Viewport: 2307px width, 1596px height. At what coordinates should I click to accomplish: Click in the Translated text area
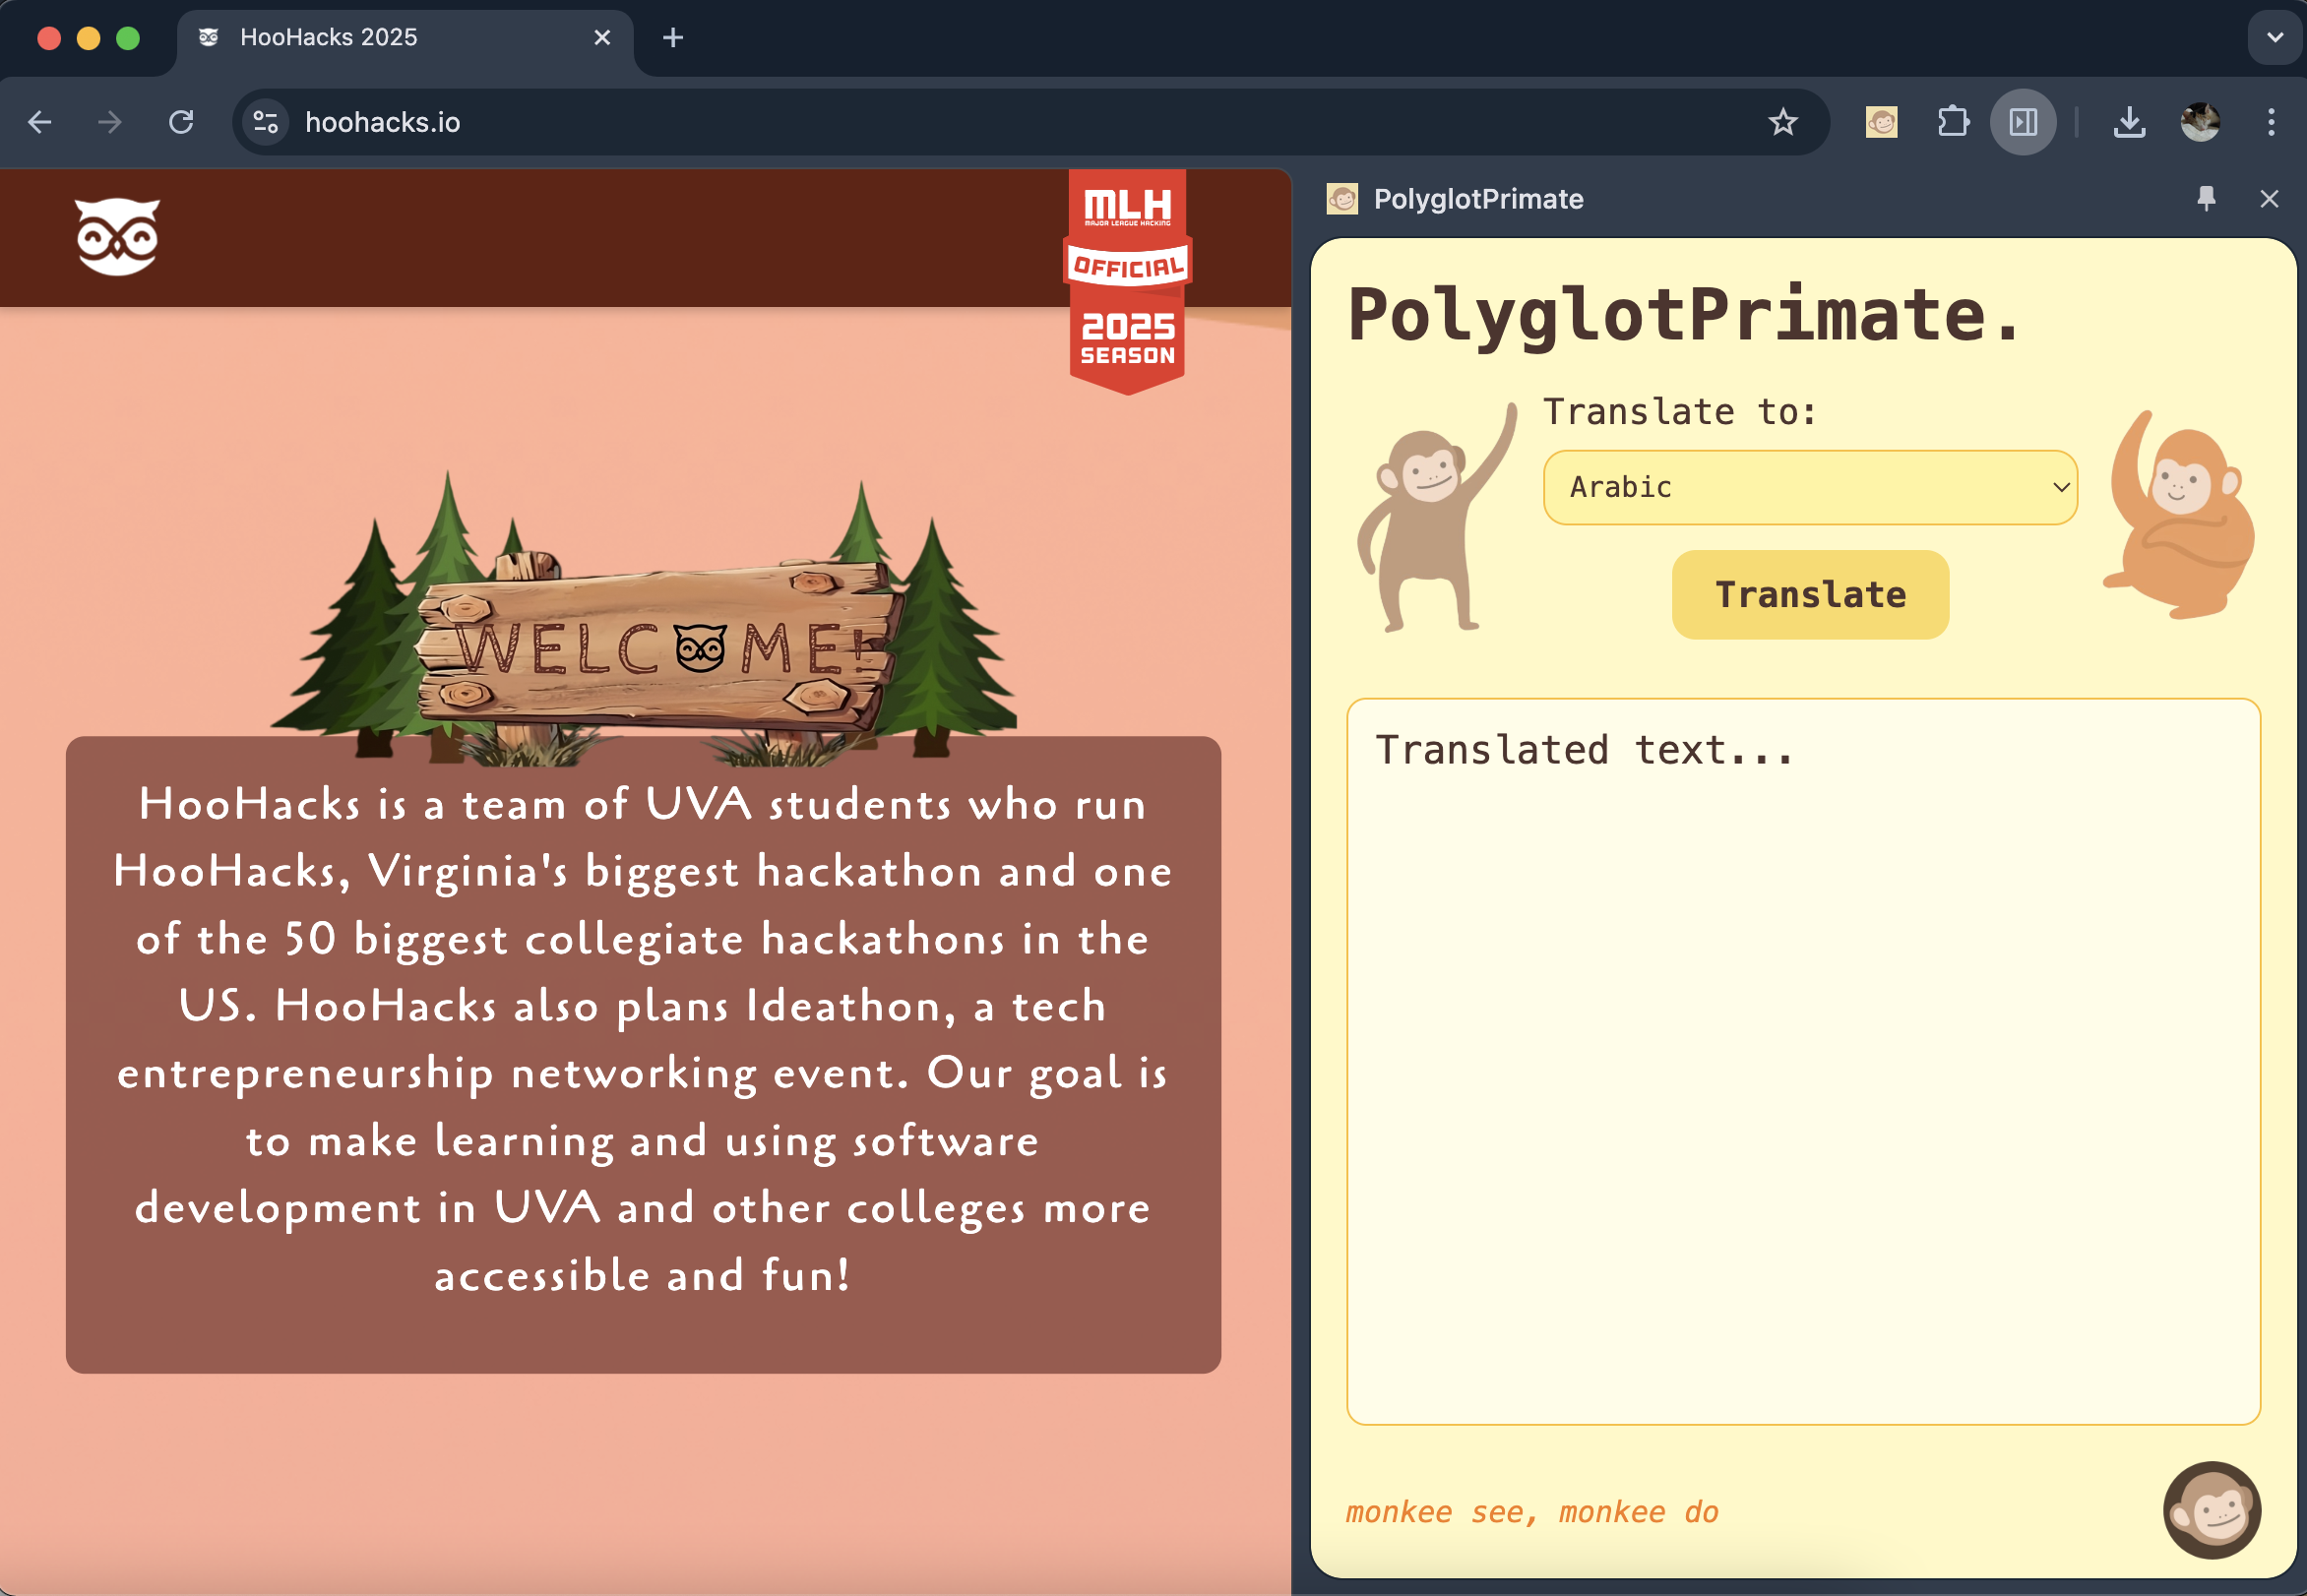click(x=1802, y=1060)
